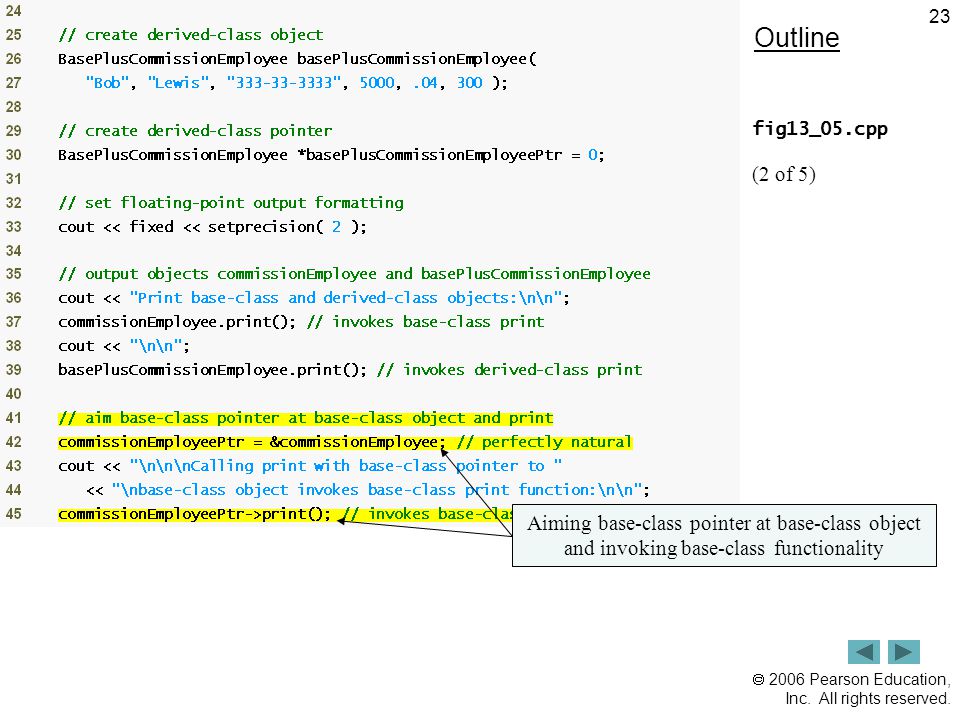Select the 'Print base-class and derived-class objects' string
Image resolution: width=960 pixels, height=720 pixels.
coord(346,298)
